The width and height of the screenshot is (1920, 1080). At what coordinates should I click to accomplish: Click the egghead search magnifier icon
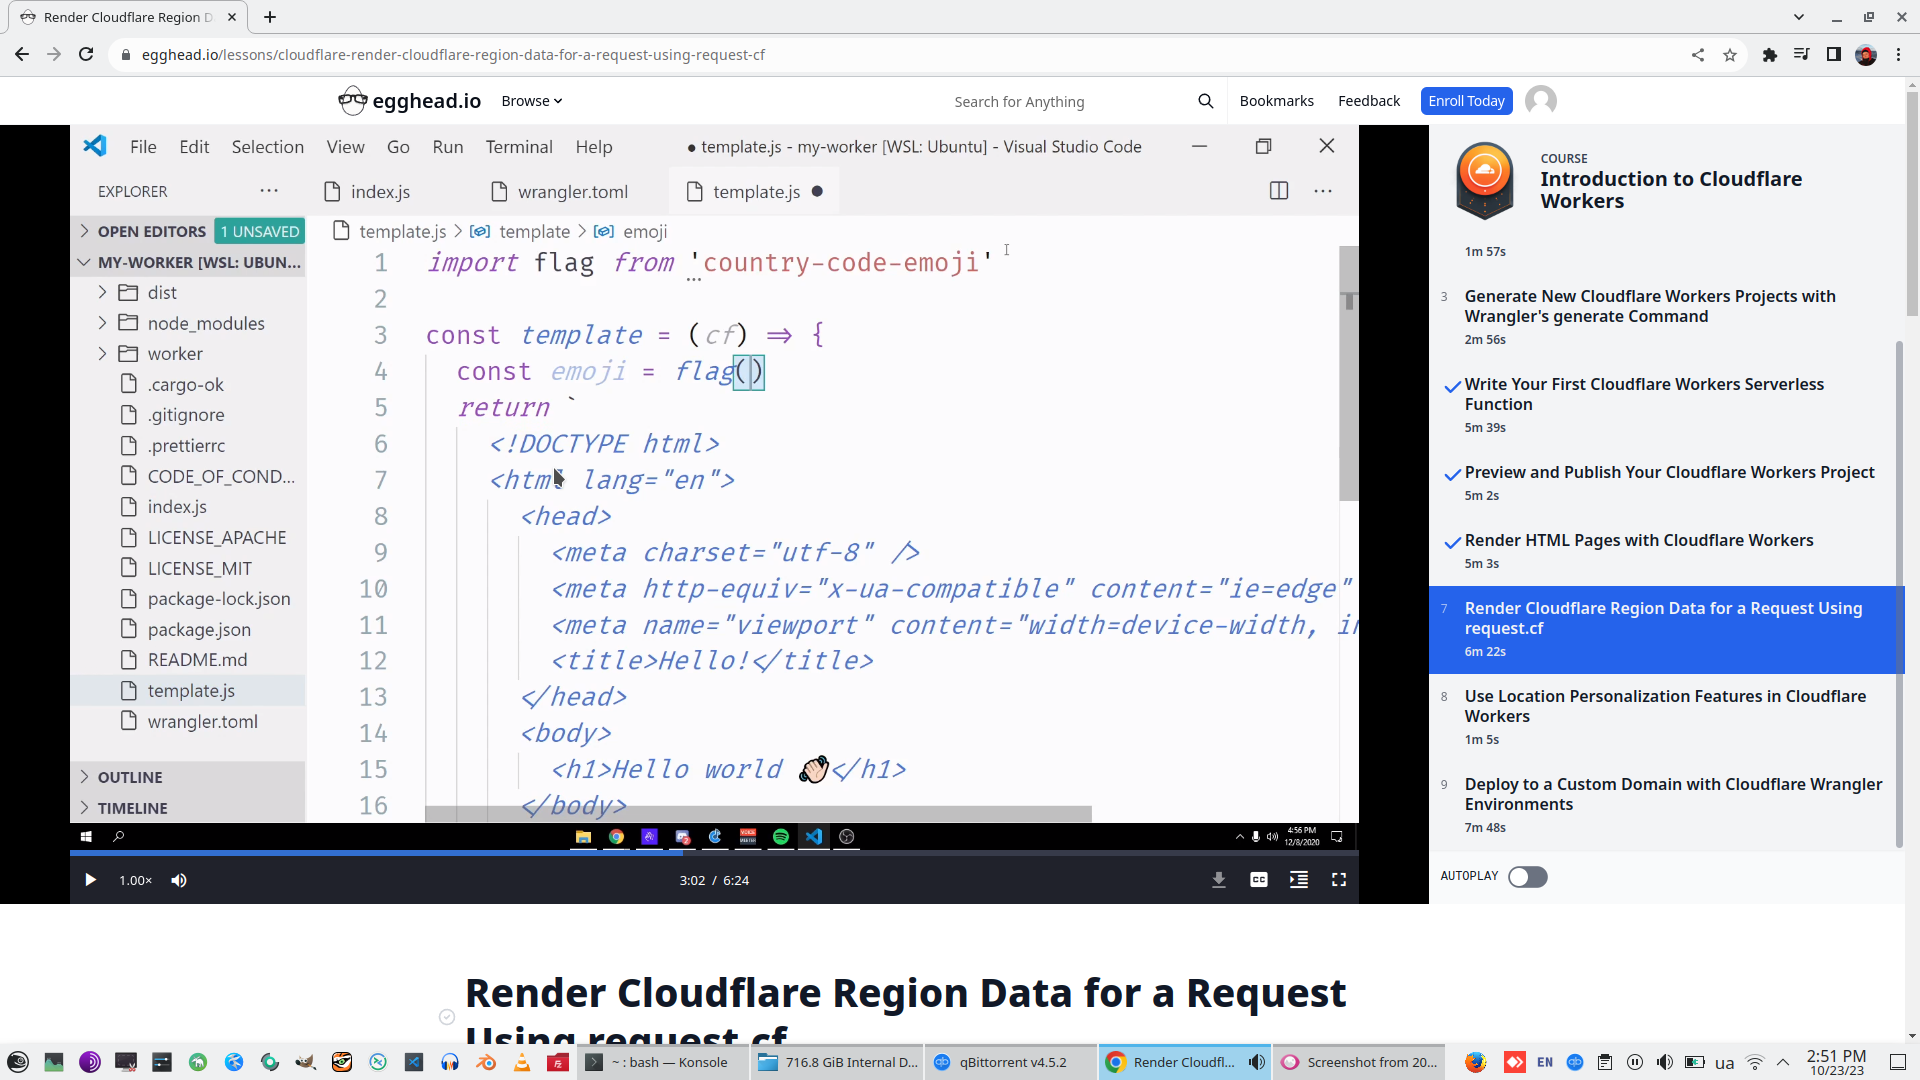click(1205, 101)
